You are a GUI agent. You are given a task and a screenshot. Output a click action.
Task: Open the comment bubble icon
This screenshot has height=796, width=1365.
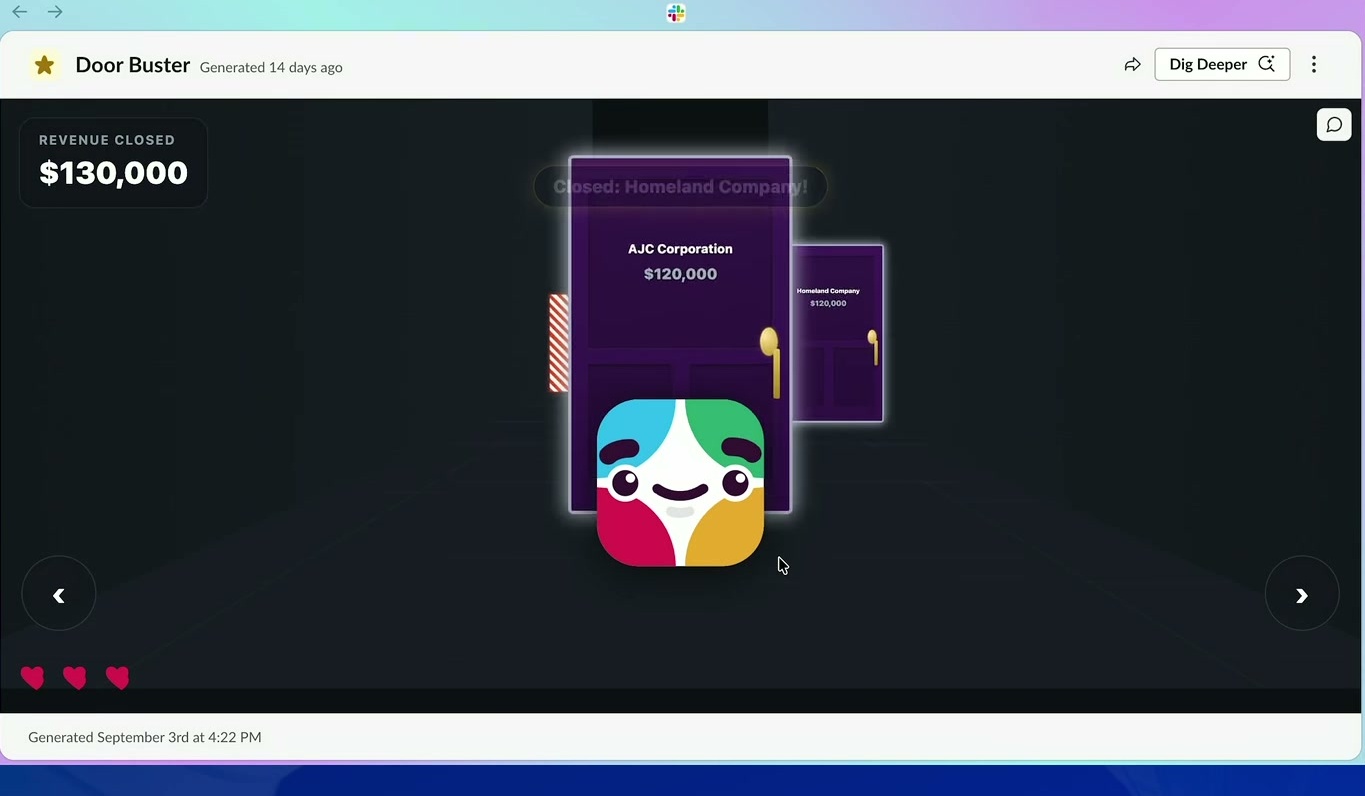pos(1334,124)
